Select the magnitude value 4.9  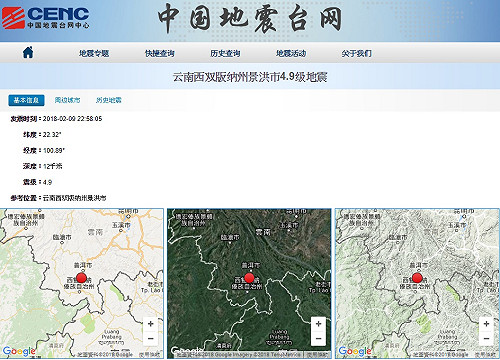point(48,182)
